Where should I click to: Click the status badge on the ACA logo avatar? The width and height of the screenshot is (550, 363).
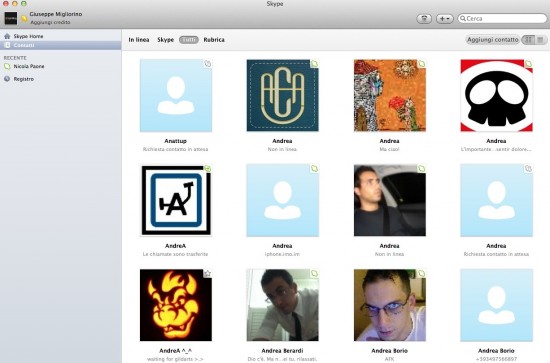point(315,63)
